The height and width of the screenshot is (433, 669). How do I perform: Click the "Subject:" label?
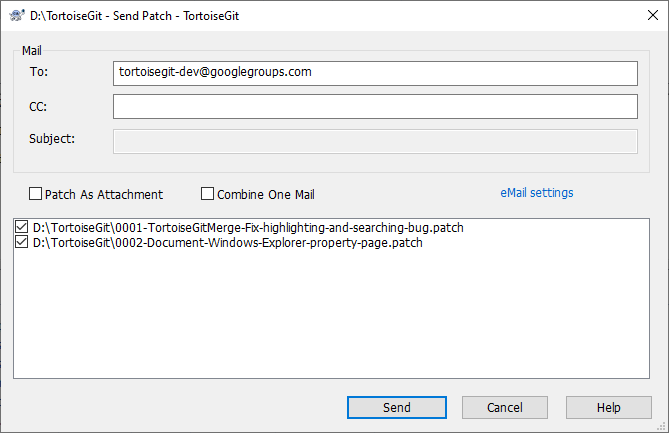pyautogui.click(x=53, y=138)
